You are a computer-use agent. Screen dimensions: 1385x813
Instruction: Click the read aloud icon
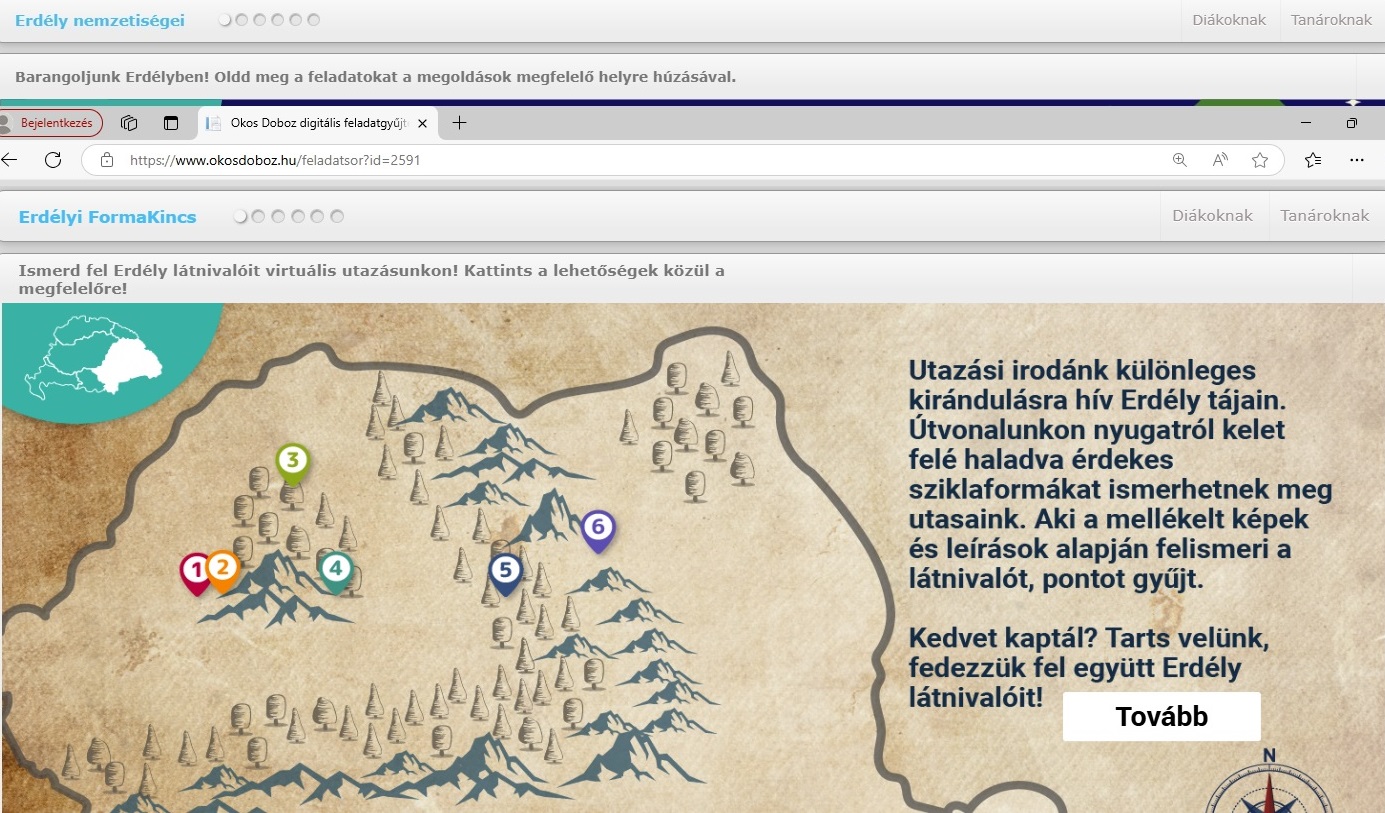1220,160
